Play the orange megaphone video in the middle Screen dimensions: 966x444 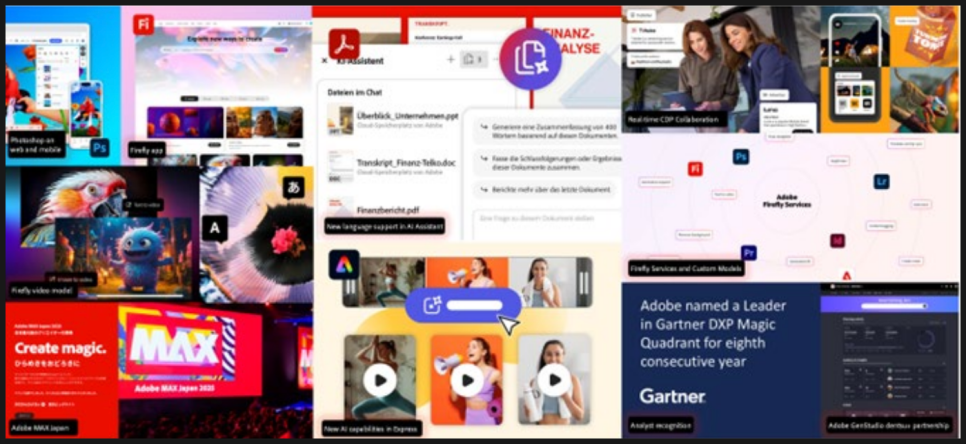(467, 379)
